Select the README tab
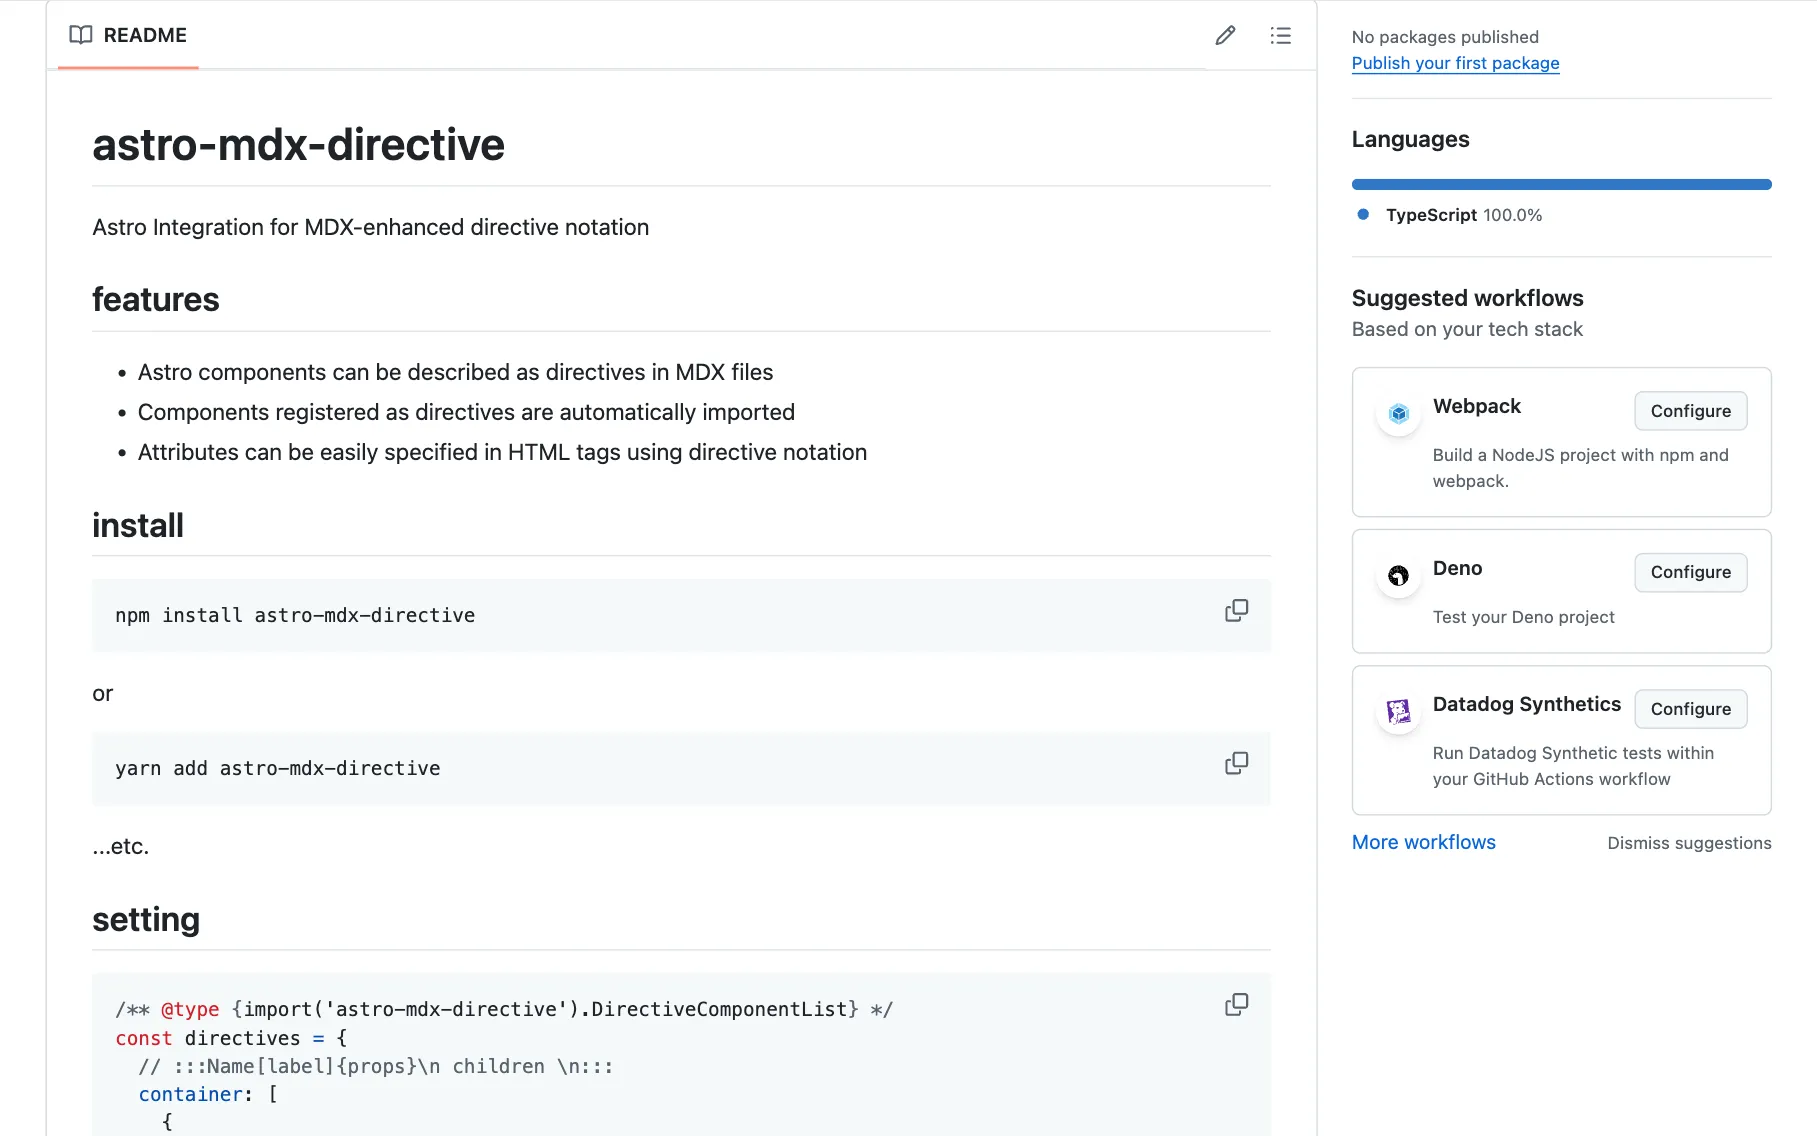The width and height of the screenshot is (1817, 1136). coord(128,35)
